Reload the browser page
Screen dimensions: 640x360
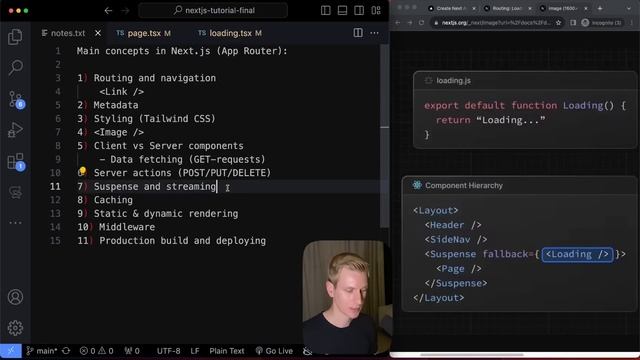coord(422,23)
